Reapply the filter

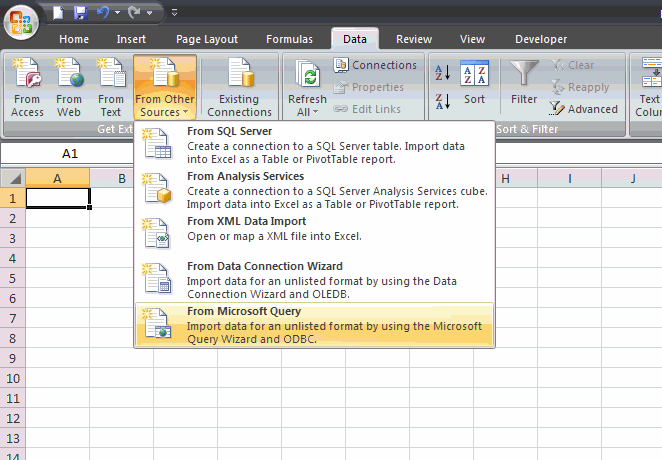[580, 87]
